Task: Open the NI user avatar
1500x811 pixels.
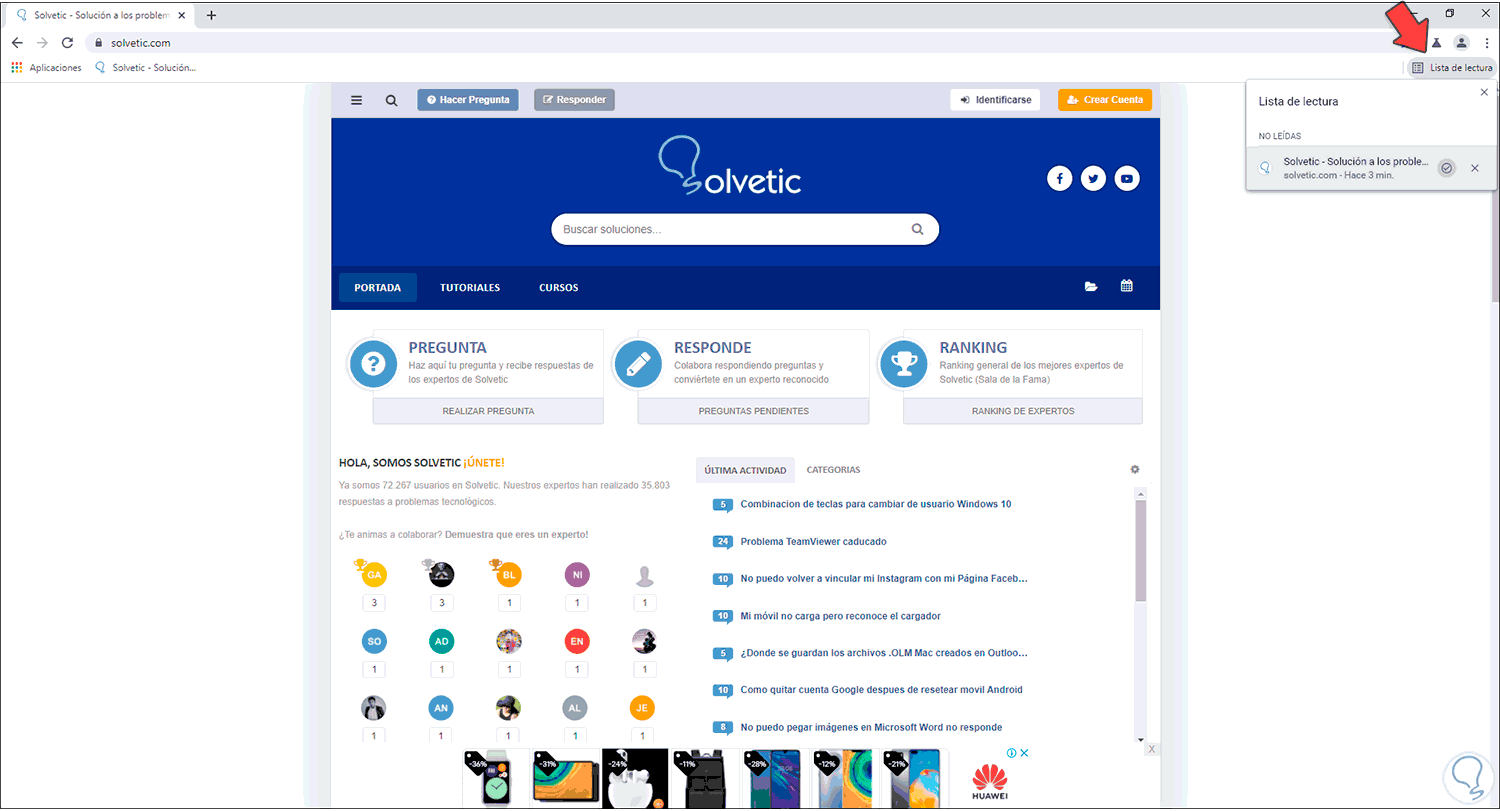Action: 576,574
